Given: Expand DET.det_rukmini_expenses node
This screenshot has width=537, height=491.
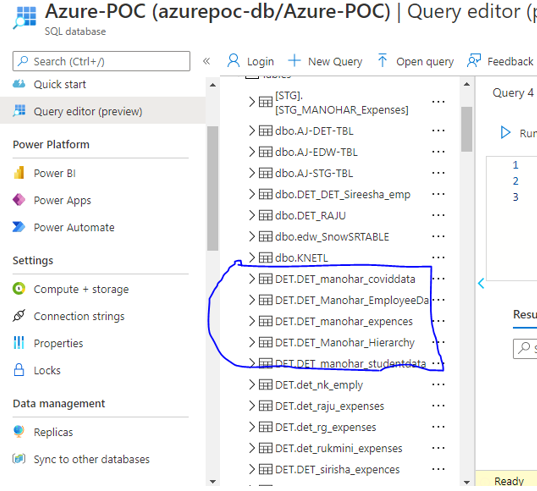Looking at the screenshot, I should (x=252, y=448).
